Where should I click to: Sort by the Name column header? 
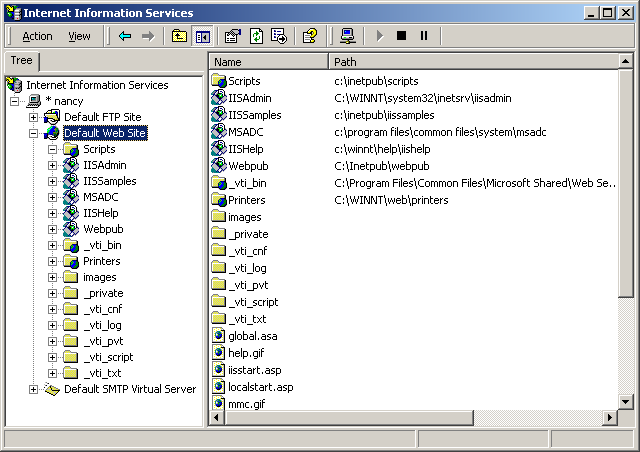click(269, 62)
